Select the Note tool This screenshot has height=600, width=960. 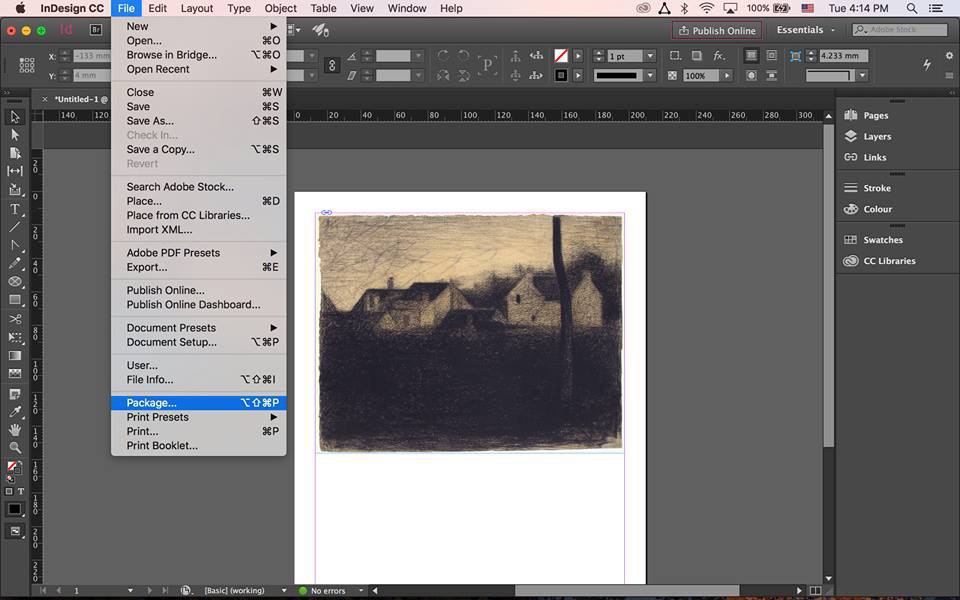click(15, 394)
